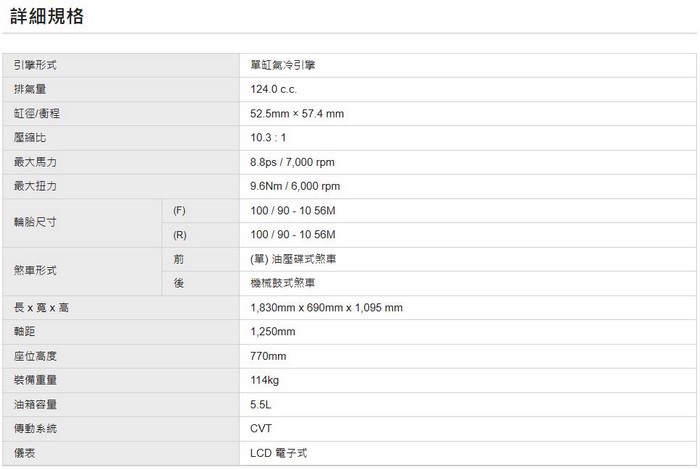Select the 1,250mm wheelbase value
Image resolution: width=700 pixels, height=470 pixels.
(272, 331)
